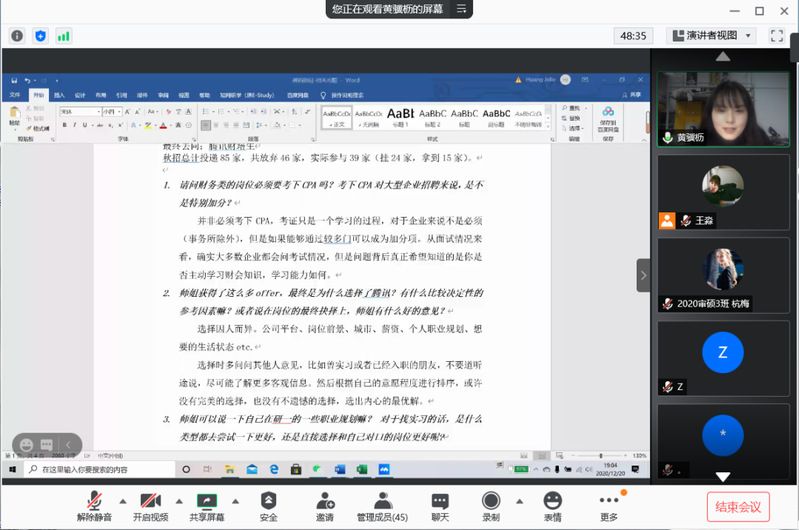Expand video options arrow beside 开启视频
Image resolution: width=799 pixels, height=530 pixels.
point(178,500)
